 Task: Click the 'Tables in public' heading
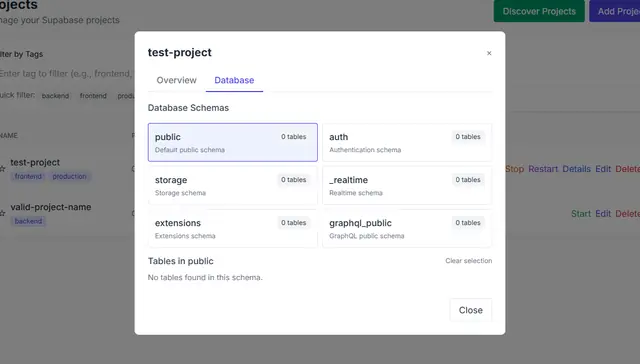(180, 261)
